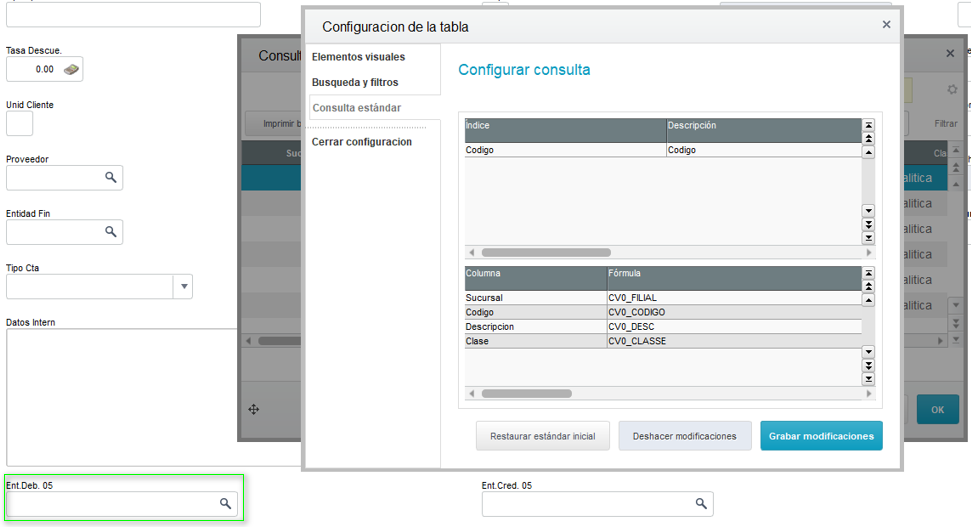Page up in the Columna table
This screenshot has width=971, height=527.
point(868,287)
